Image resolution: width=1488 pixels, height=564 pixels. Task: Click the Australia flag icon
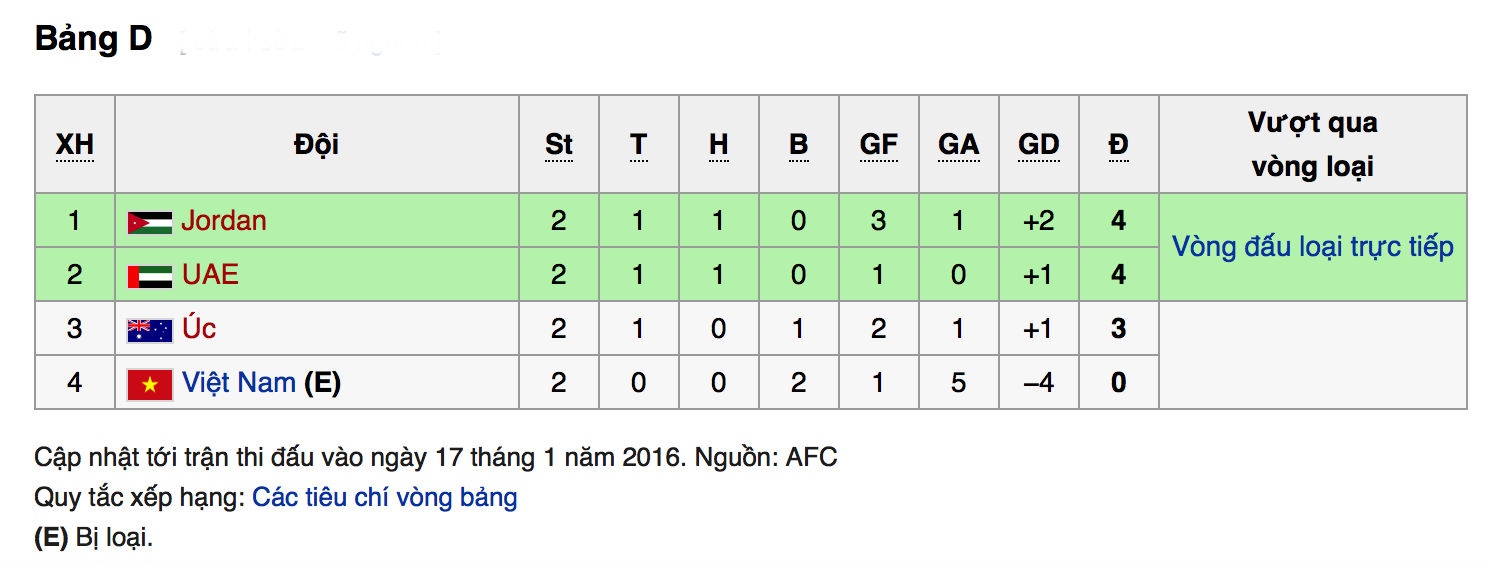150,330
